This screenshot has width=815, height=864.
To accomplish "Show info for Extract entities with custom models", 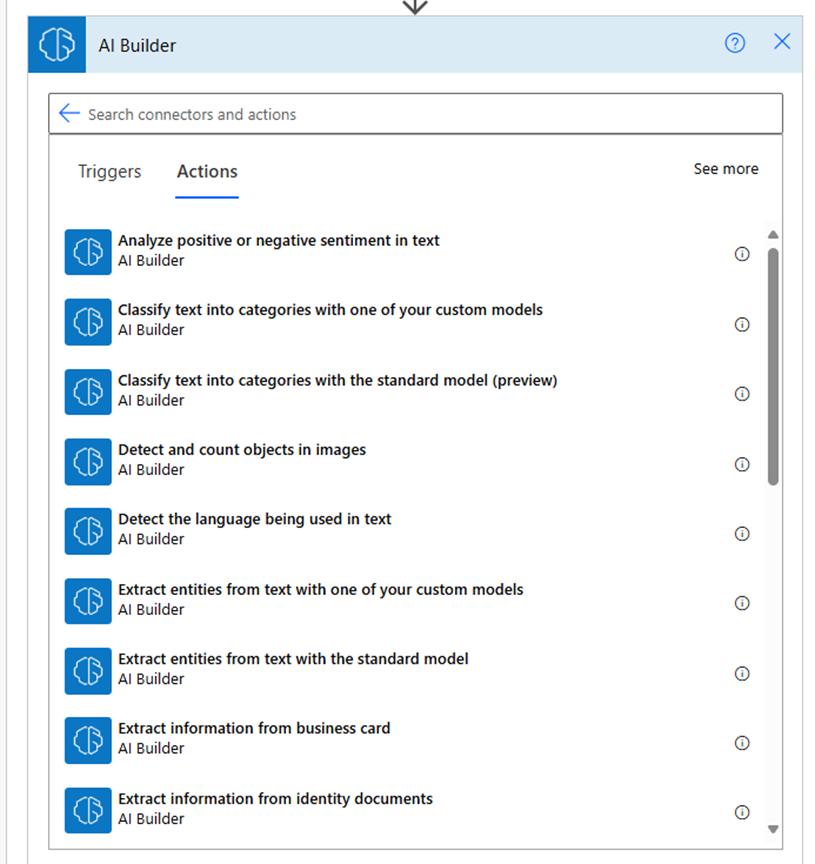I will point(742,603).
